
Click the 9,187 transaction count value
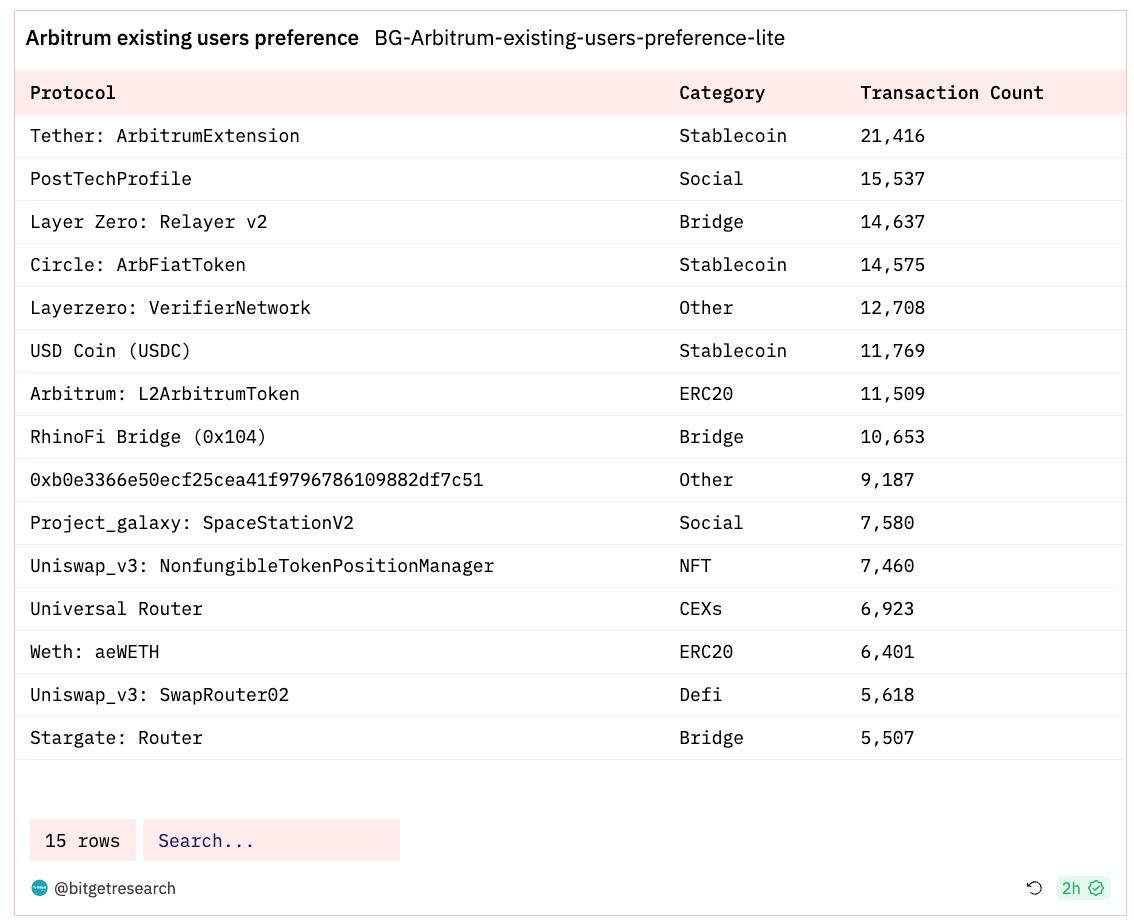[x=887, y=480]
